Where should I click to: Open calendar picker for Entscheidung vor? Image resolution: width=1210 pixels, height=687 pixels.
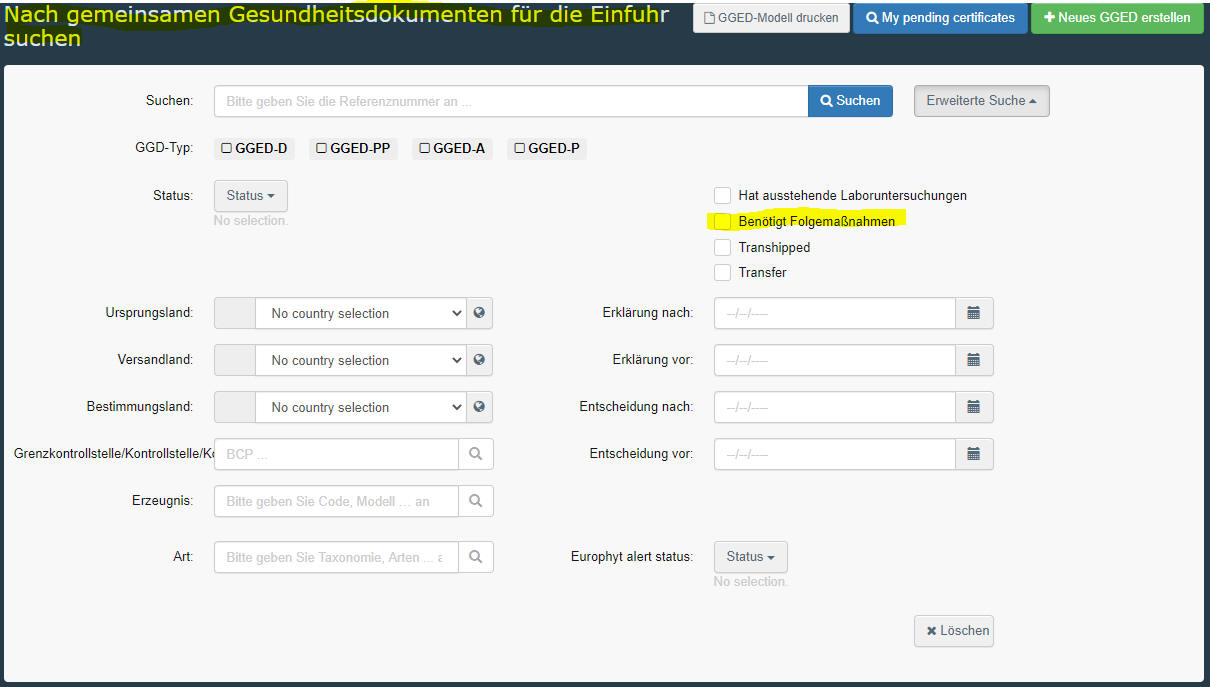click(974, 454)
